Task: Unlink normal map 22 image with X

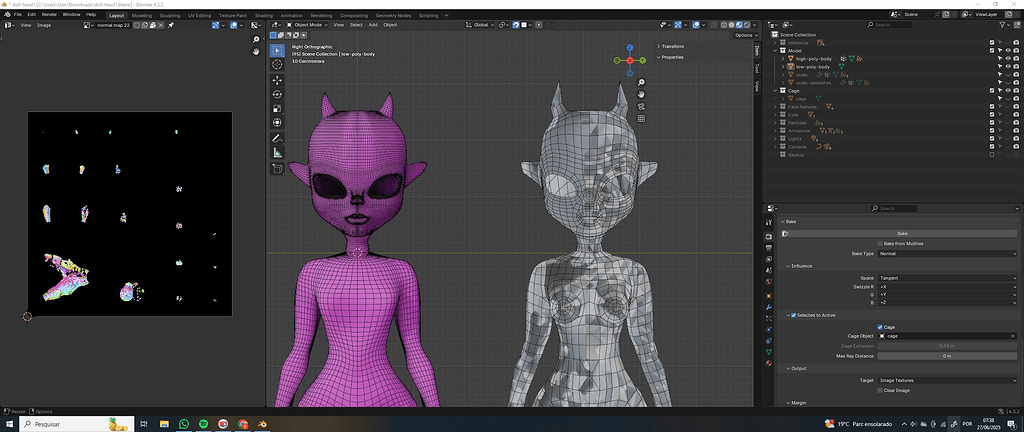Action: point(160,25)
